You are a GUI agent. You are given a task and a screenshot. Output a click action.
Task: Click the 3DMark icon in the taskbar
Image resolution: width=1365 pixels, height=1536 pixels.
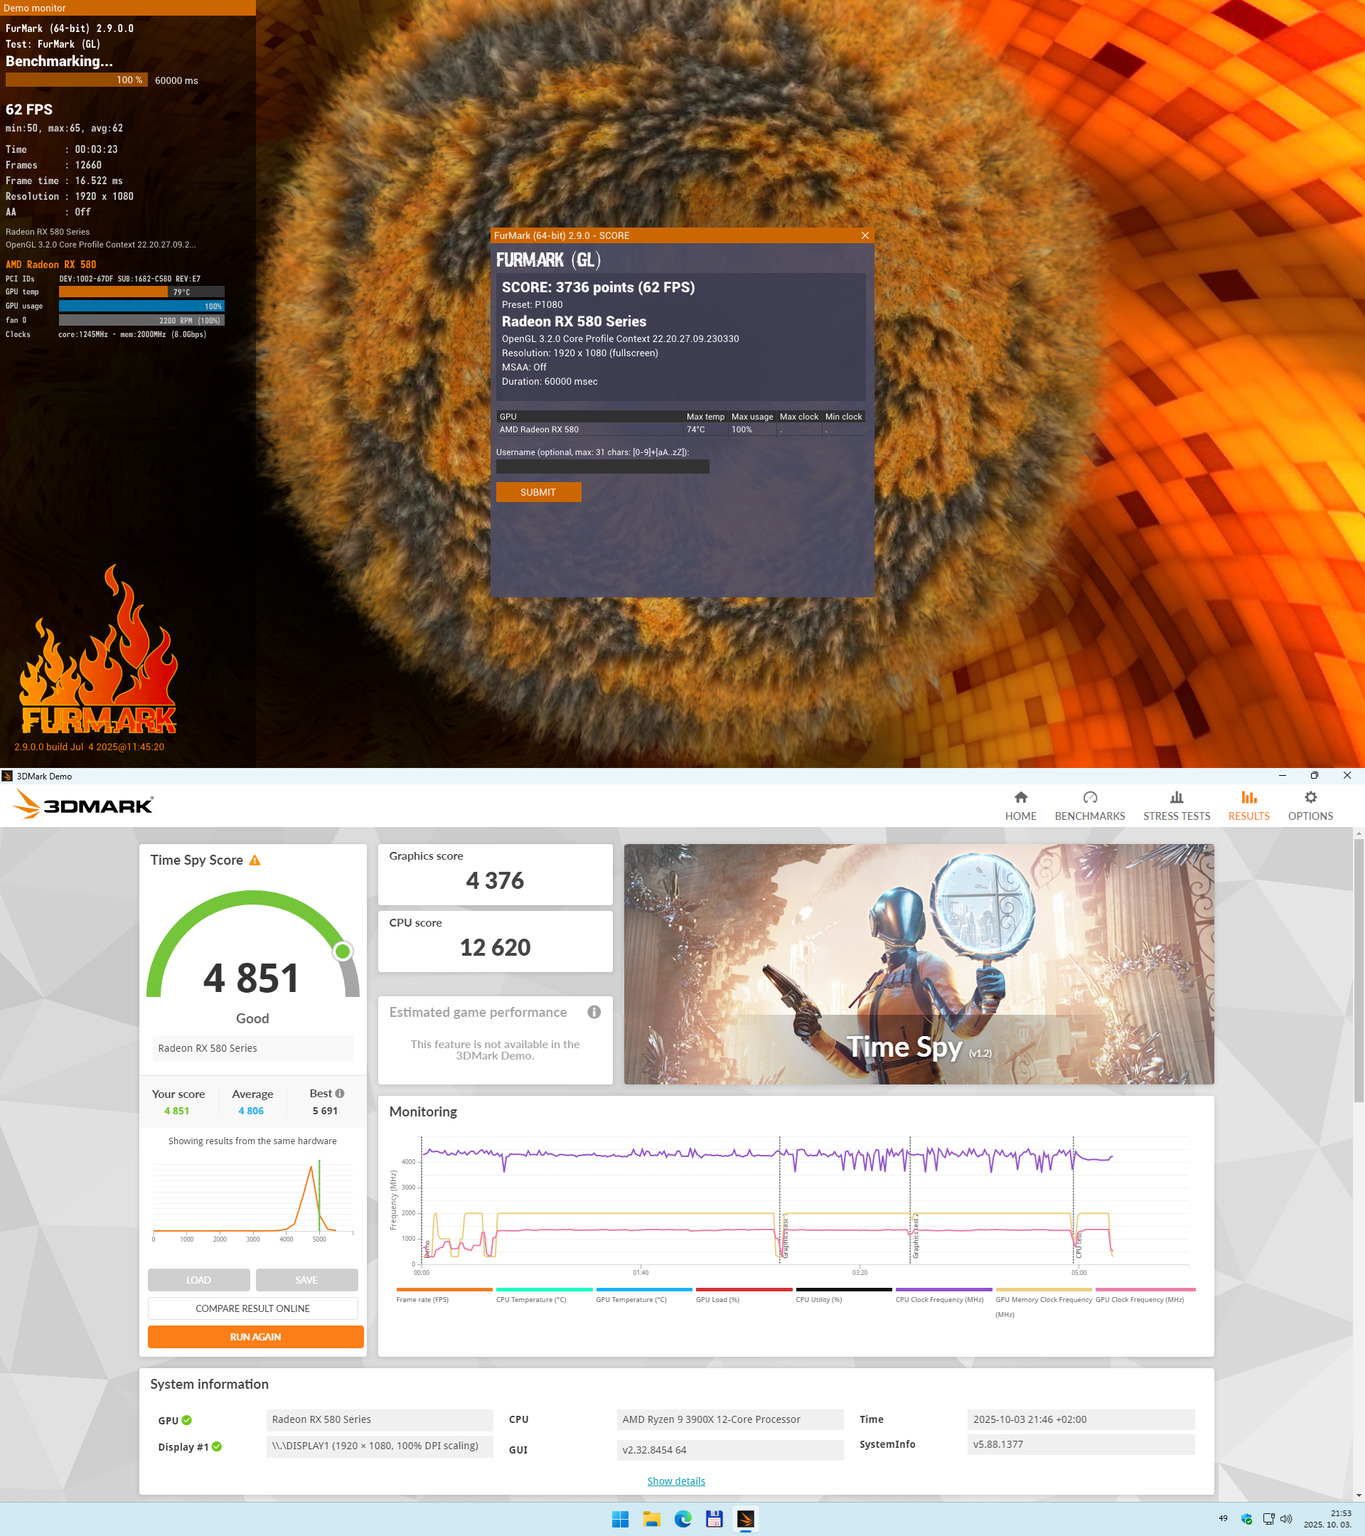pyautogui.click(x=745, y=1519)
